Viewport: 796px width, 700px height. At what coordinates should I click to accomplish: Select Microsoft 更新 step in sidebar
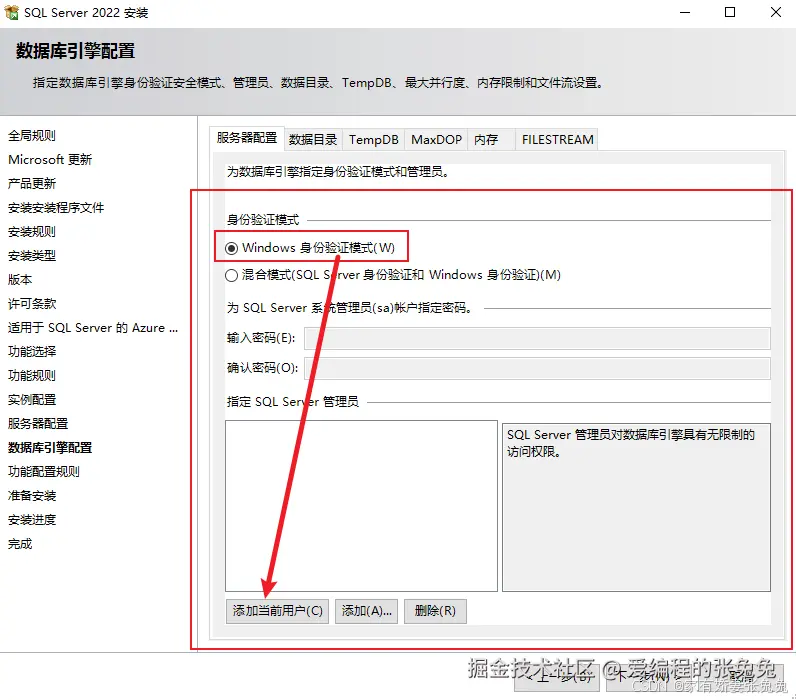(x=50, y=160)
